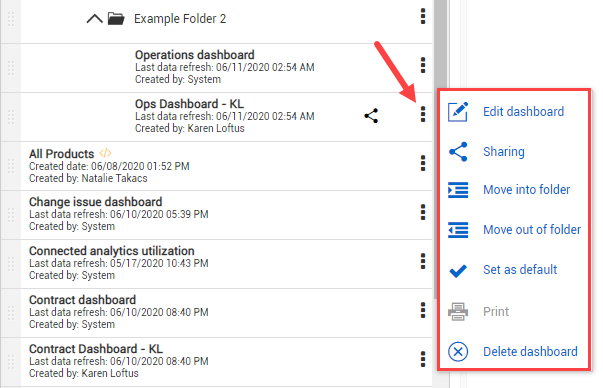This screenshot has height=388, width=603.
Task: Select Move out of folder menu entry
Action: click(532, 230)
